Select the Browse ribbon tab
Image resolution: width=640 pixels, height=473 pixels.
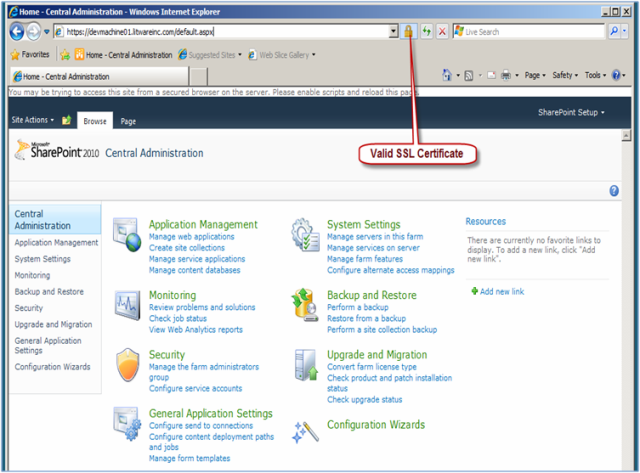(x=95, y=121)
